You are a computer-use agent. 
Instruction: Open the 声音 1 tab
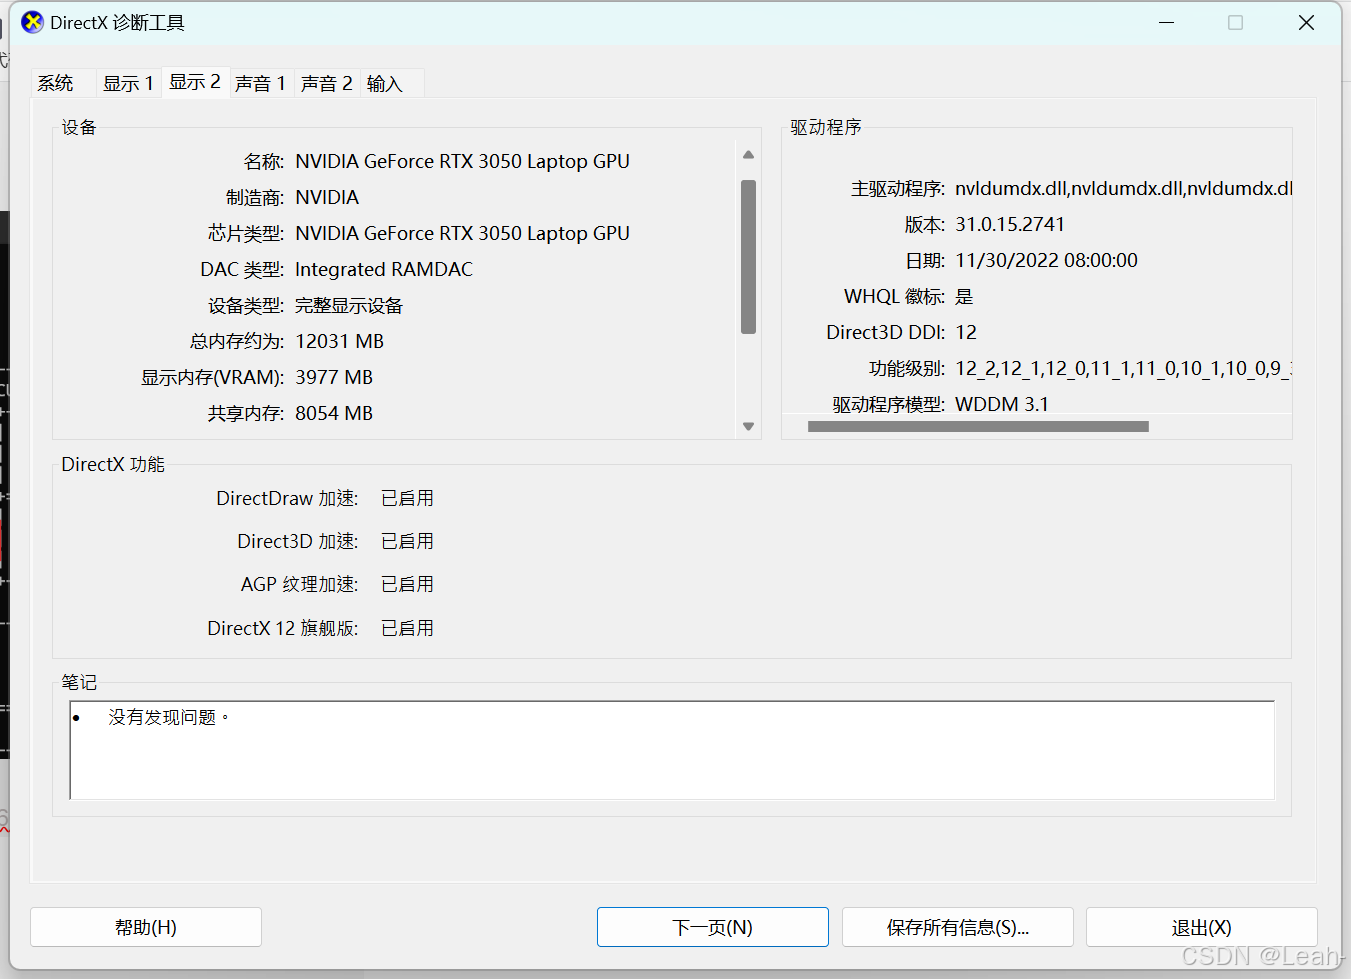[x=261, y=83]
